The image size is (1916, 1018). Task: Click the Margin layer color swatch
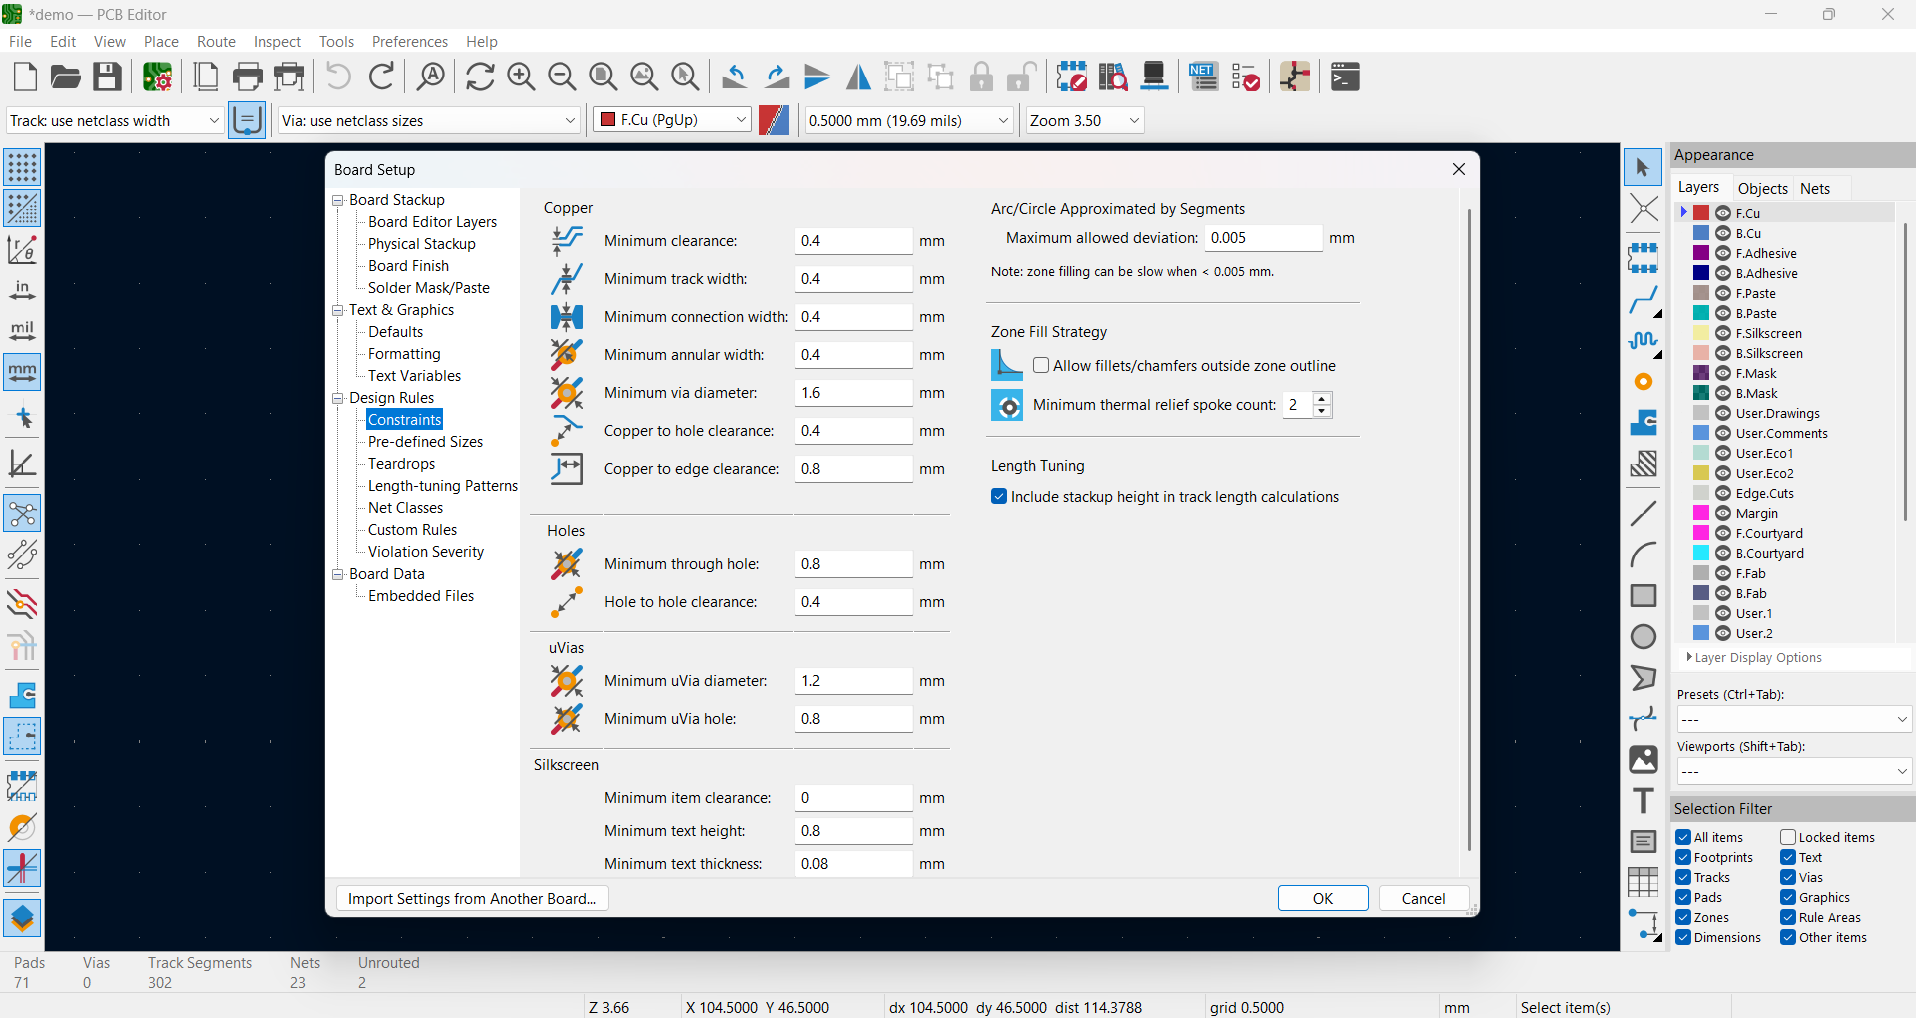pos(1701,513)
